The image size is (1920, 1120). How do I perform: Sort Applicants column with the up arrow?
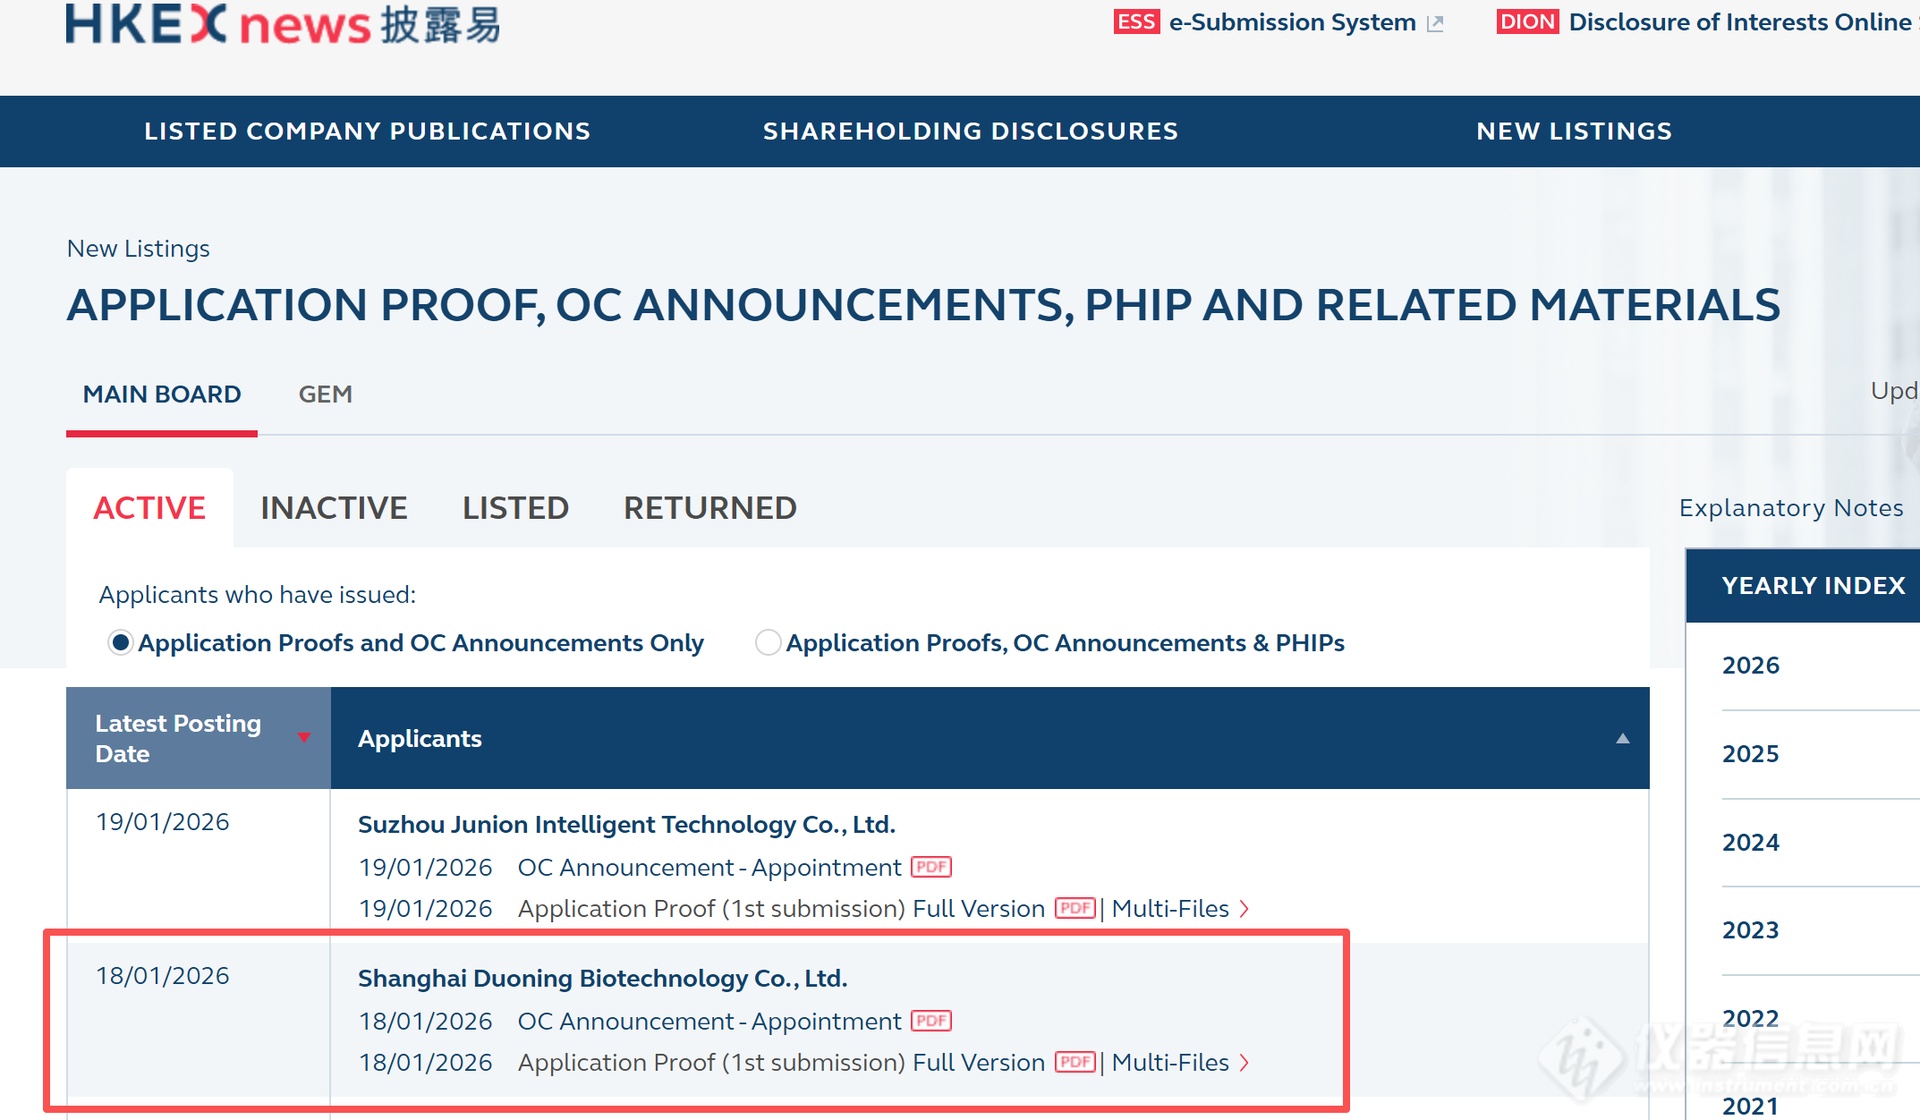[1623, 738]
